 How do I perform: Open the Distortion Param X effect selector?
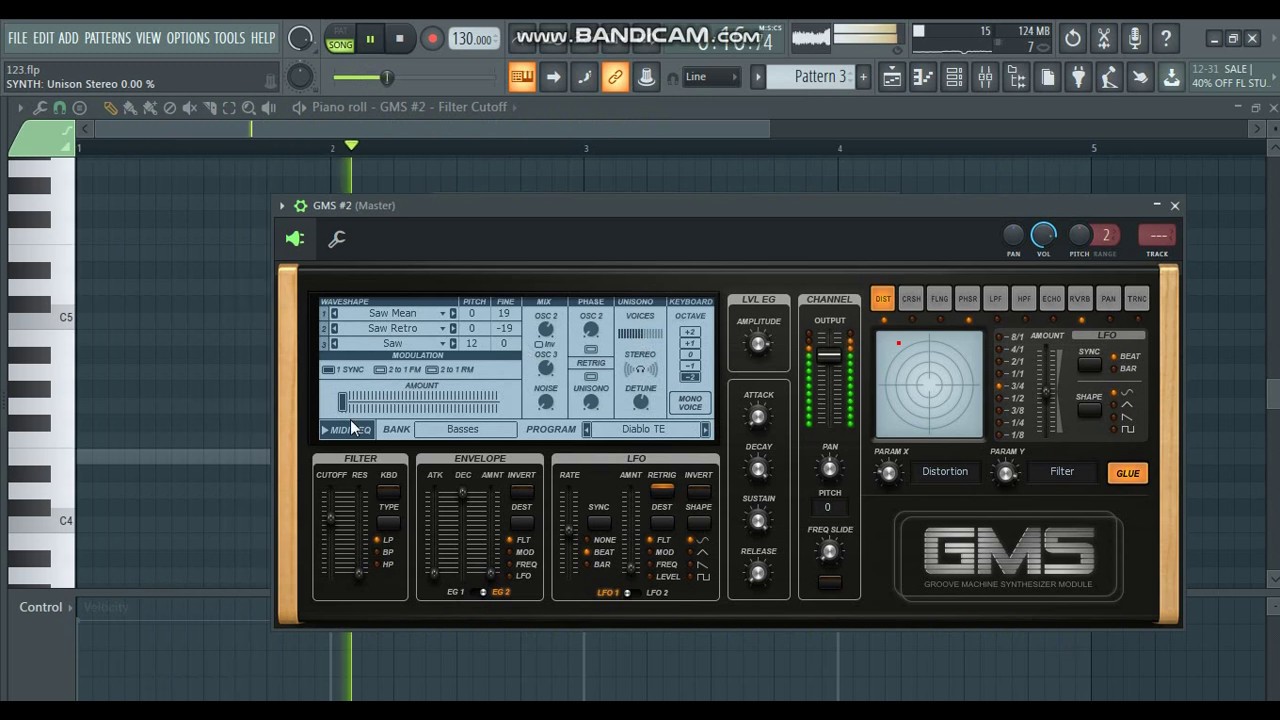[945, 472]
